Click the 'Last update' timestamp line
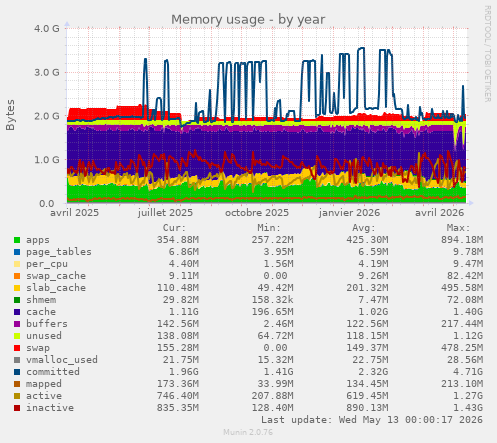Screen dimensions: 497x443 372,420
